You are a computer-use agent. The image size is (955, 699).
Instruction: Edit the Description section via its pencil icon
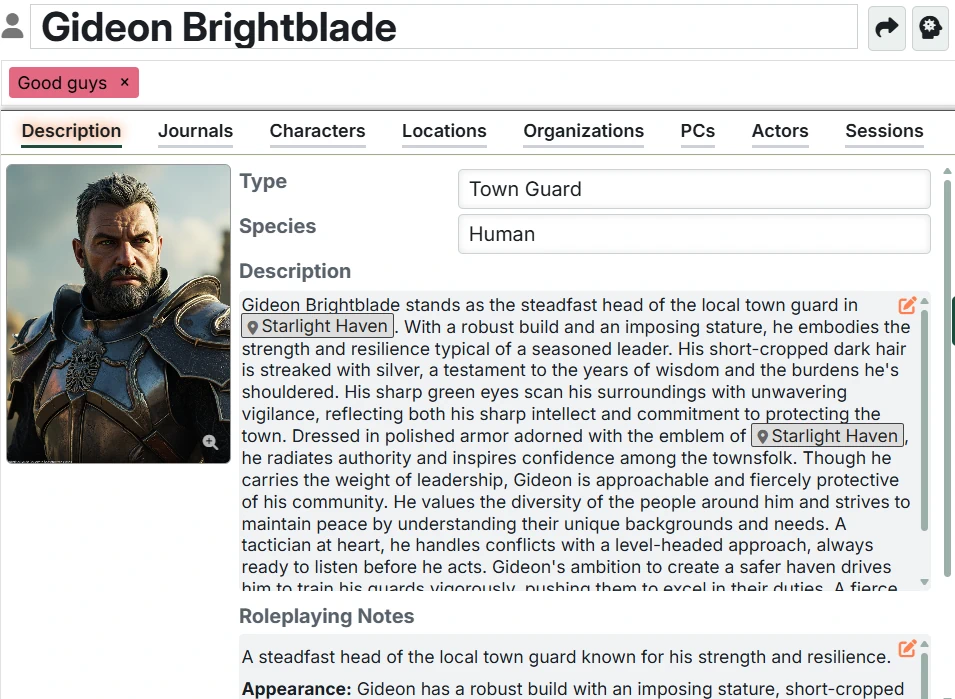(x=907, y=306)
